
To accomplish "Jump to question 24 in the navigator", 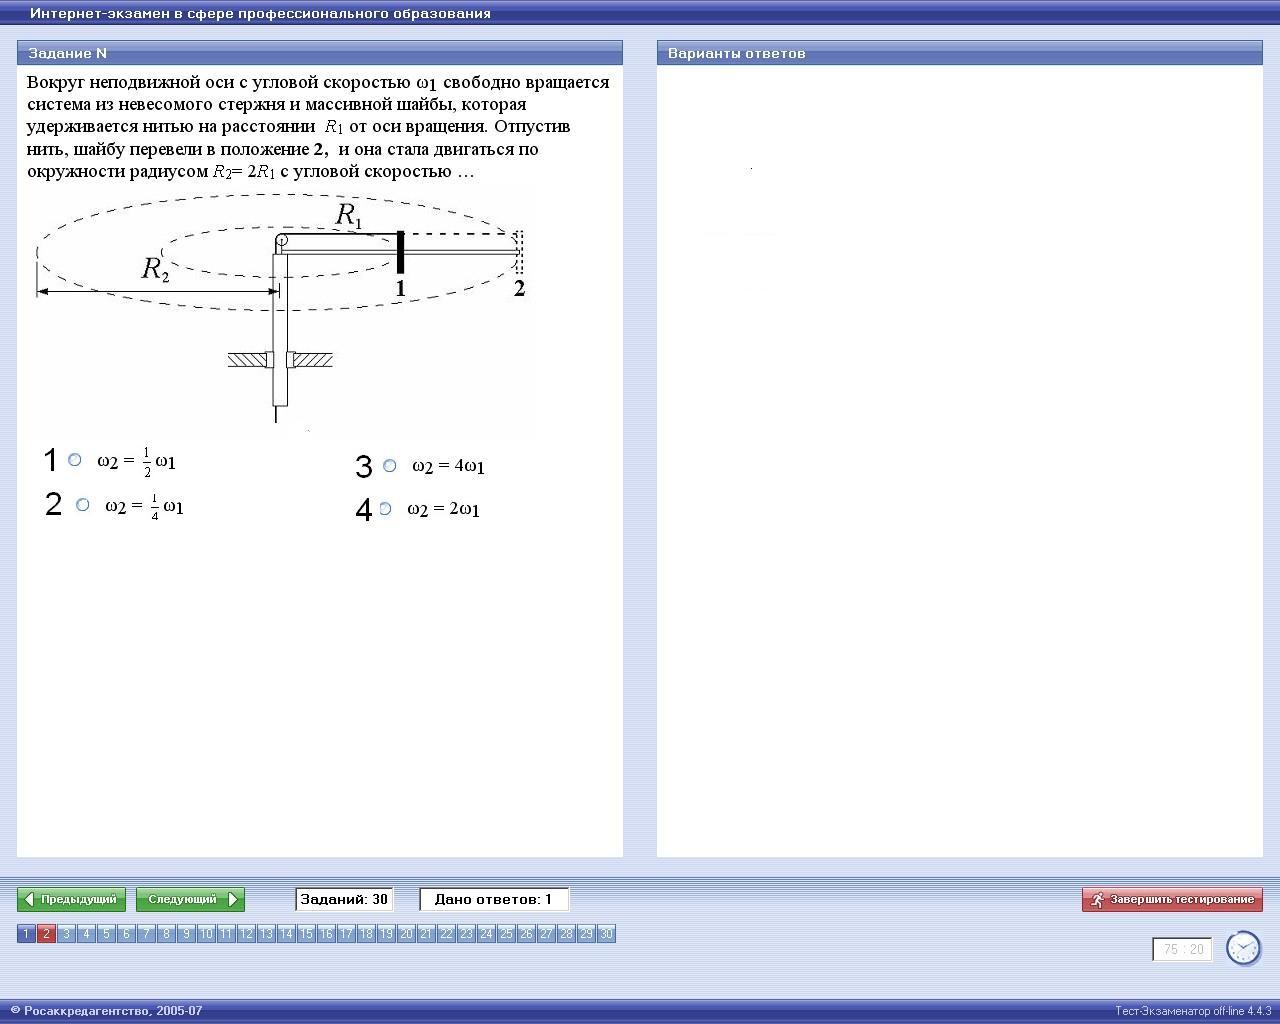I will [x=486, y=934].
